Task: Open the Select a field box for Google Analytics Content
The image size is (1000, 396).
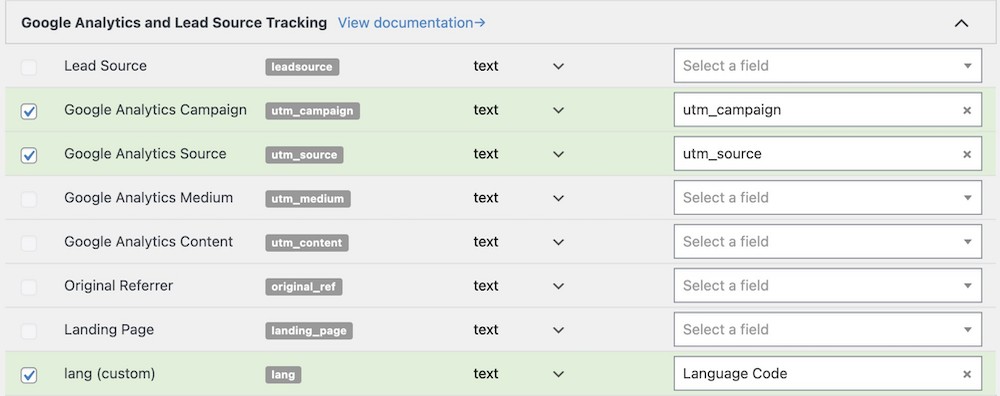Action: tap(827, 242)
